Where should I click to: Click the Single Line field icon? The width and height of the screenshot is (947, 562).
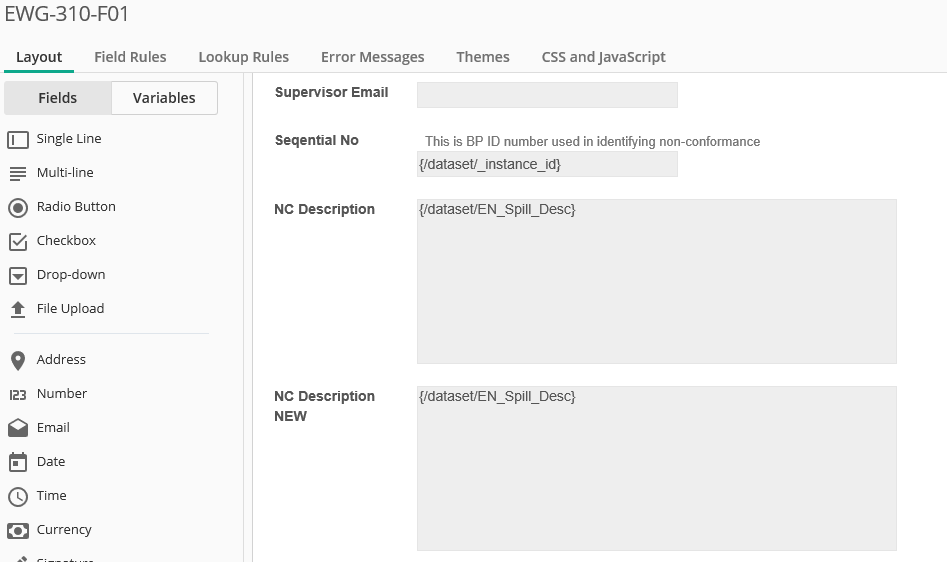(x=18, y=140)
